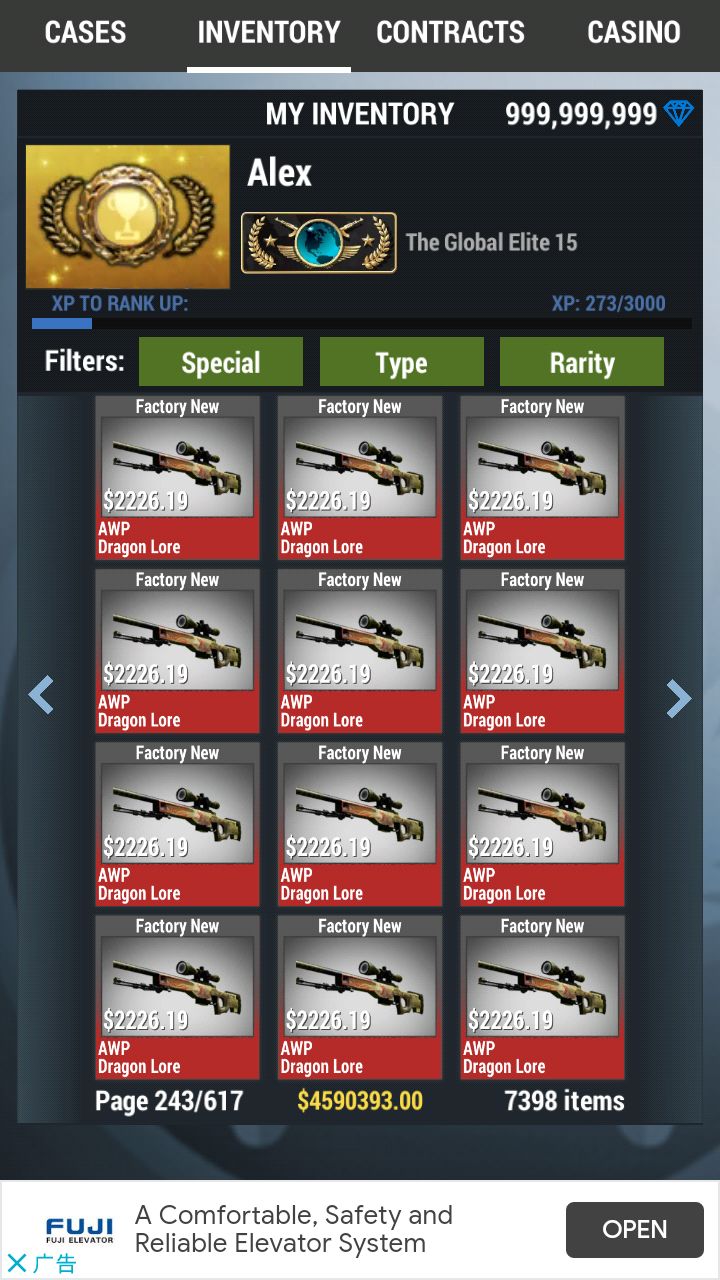This screenshot has width=720, height=1280.
Task: Select last AWP Dragon Lore in bottom row
Action: pos(543,997)
